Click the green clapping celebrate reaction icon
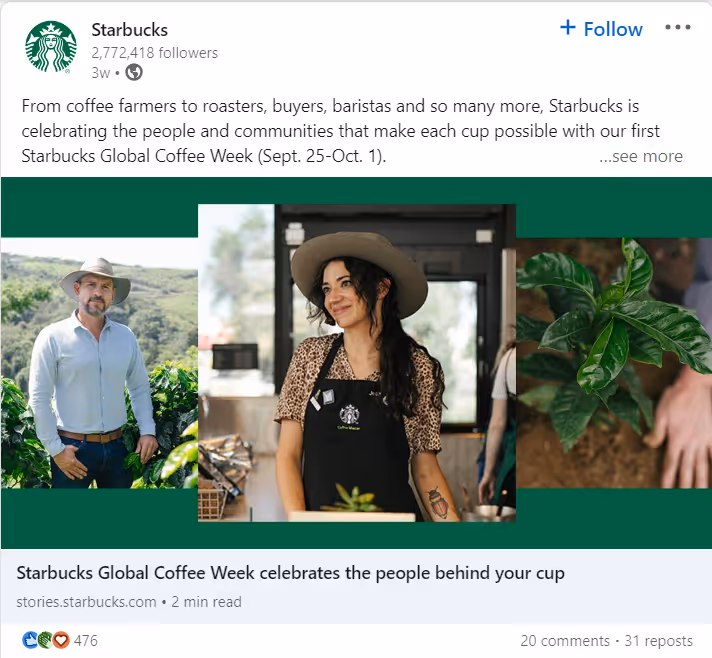 [x=45, y=640]
